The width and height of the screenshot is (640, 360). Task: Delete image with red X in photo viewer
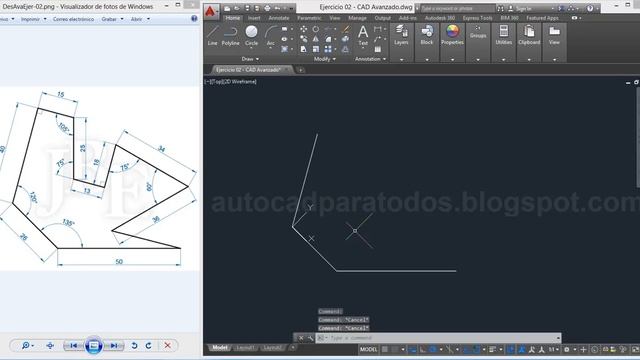click(167, 346)
